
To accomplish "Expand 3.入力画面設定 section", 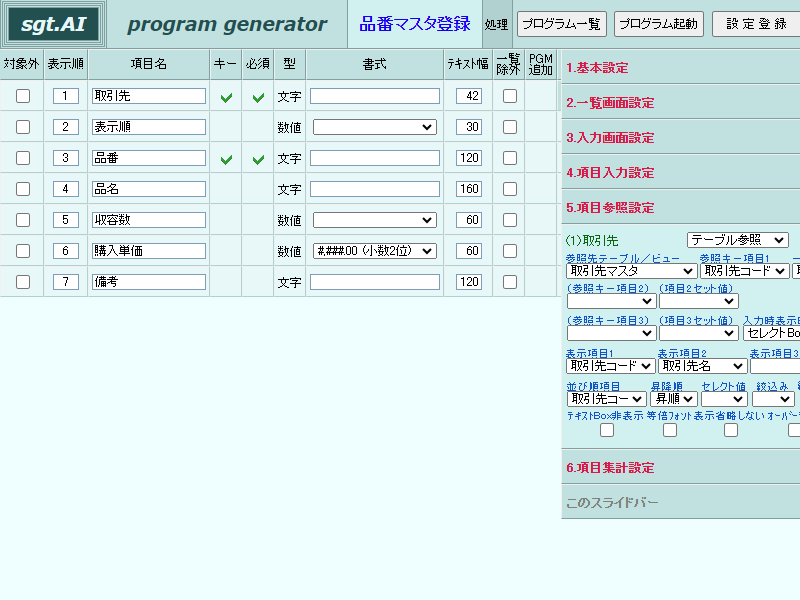I will tap(681, 138).
